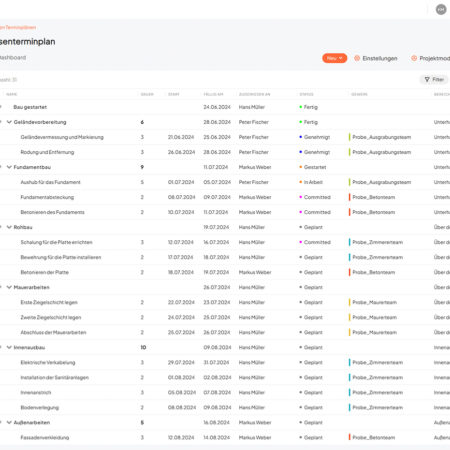450x450 pixels.
Task: Click Fertig status of Bau gestartet
Action: click(x=308, y=107)
